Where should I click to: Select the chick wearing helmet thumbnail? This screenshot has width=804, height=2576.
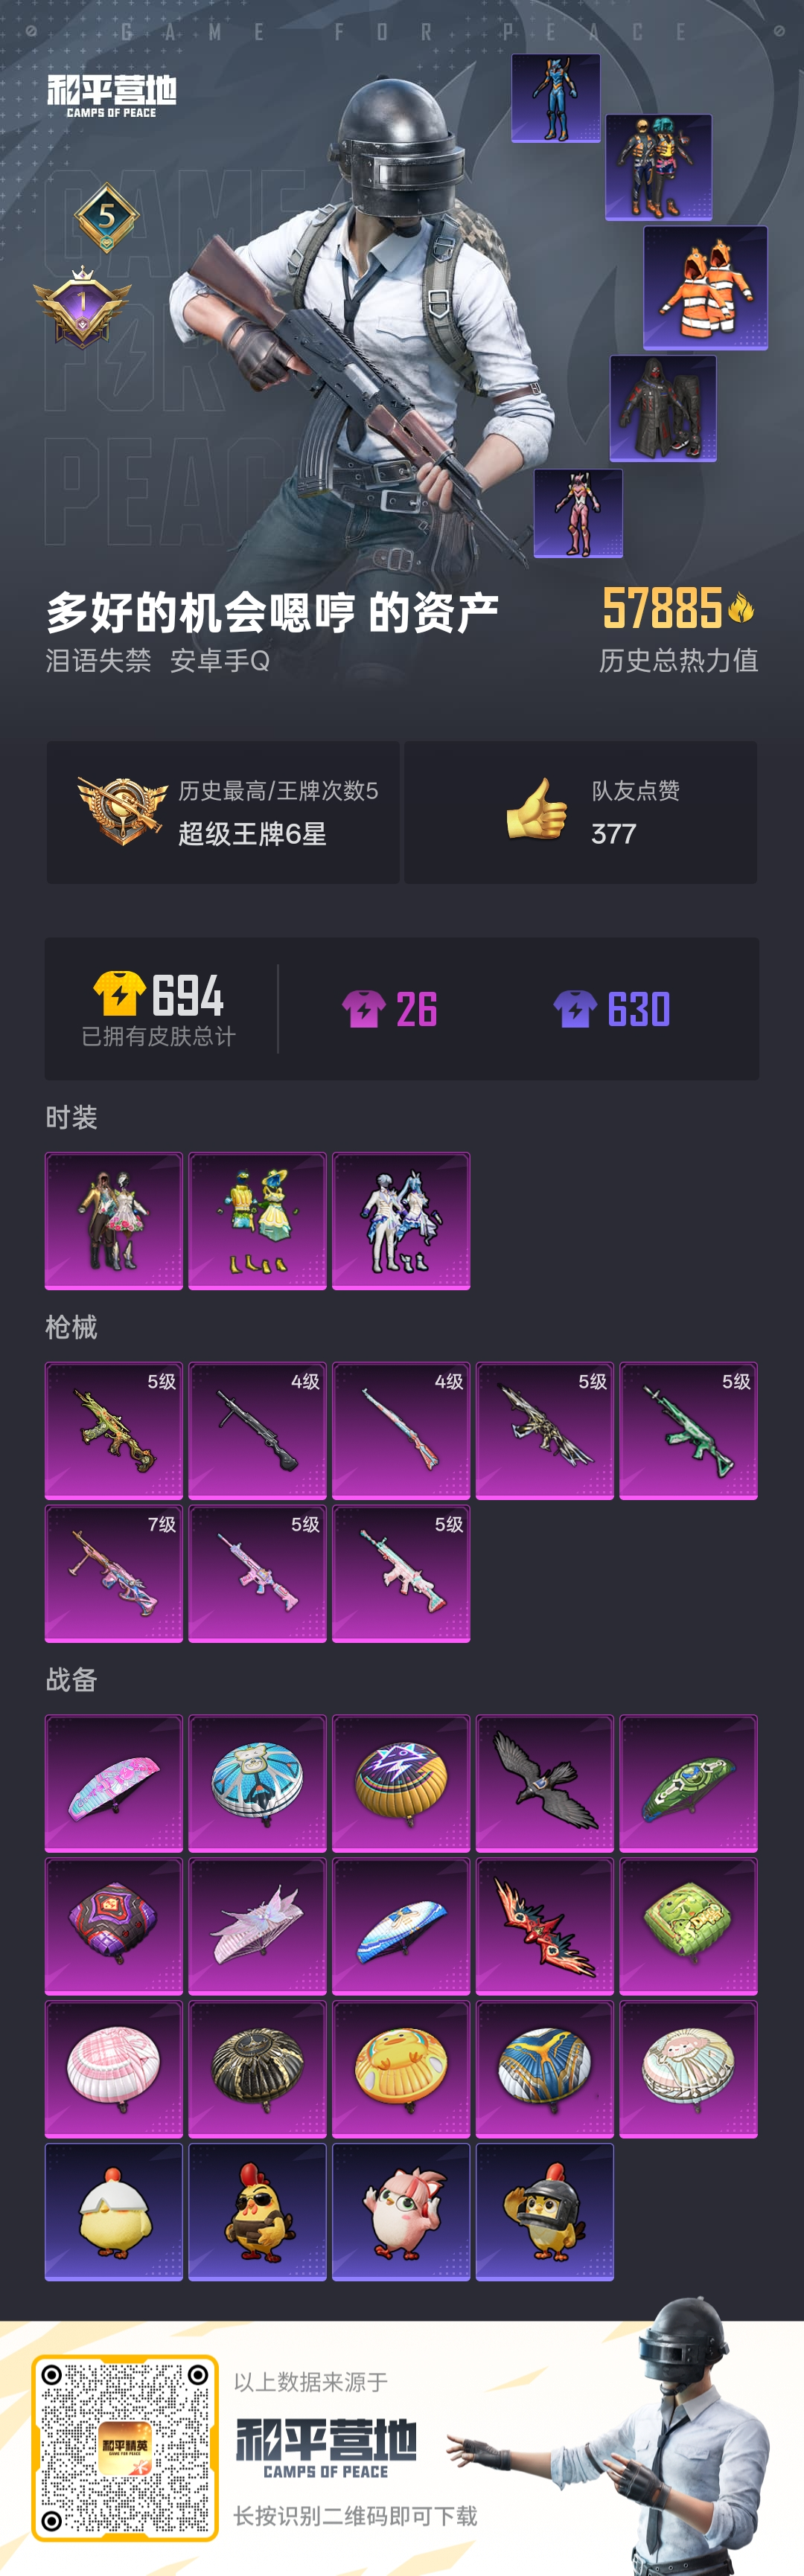(x=545, y=2213)
